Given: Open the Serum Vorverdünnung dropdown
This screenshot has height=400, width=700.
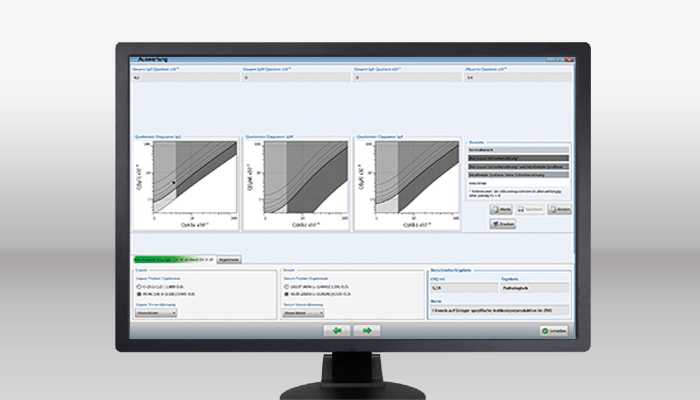Looking at the screenshot, I should tap(302, 312).
